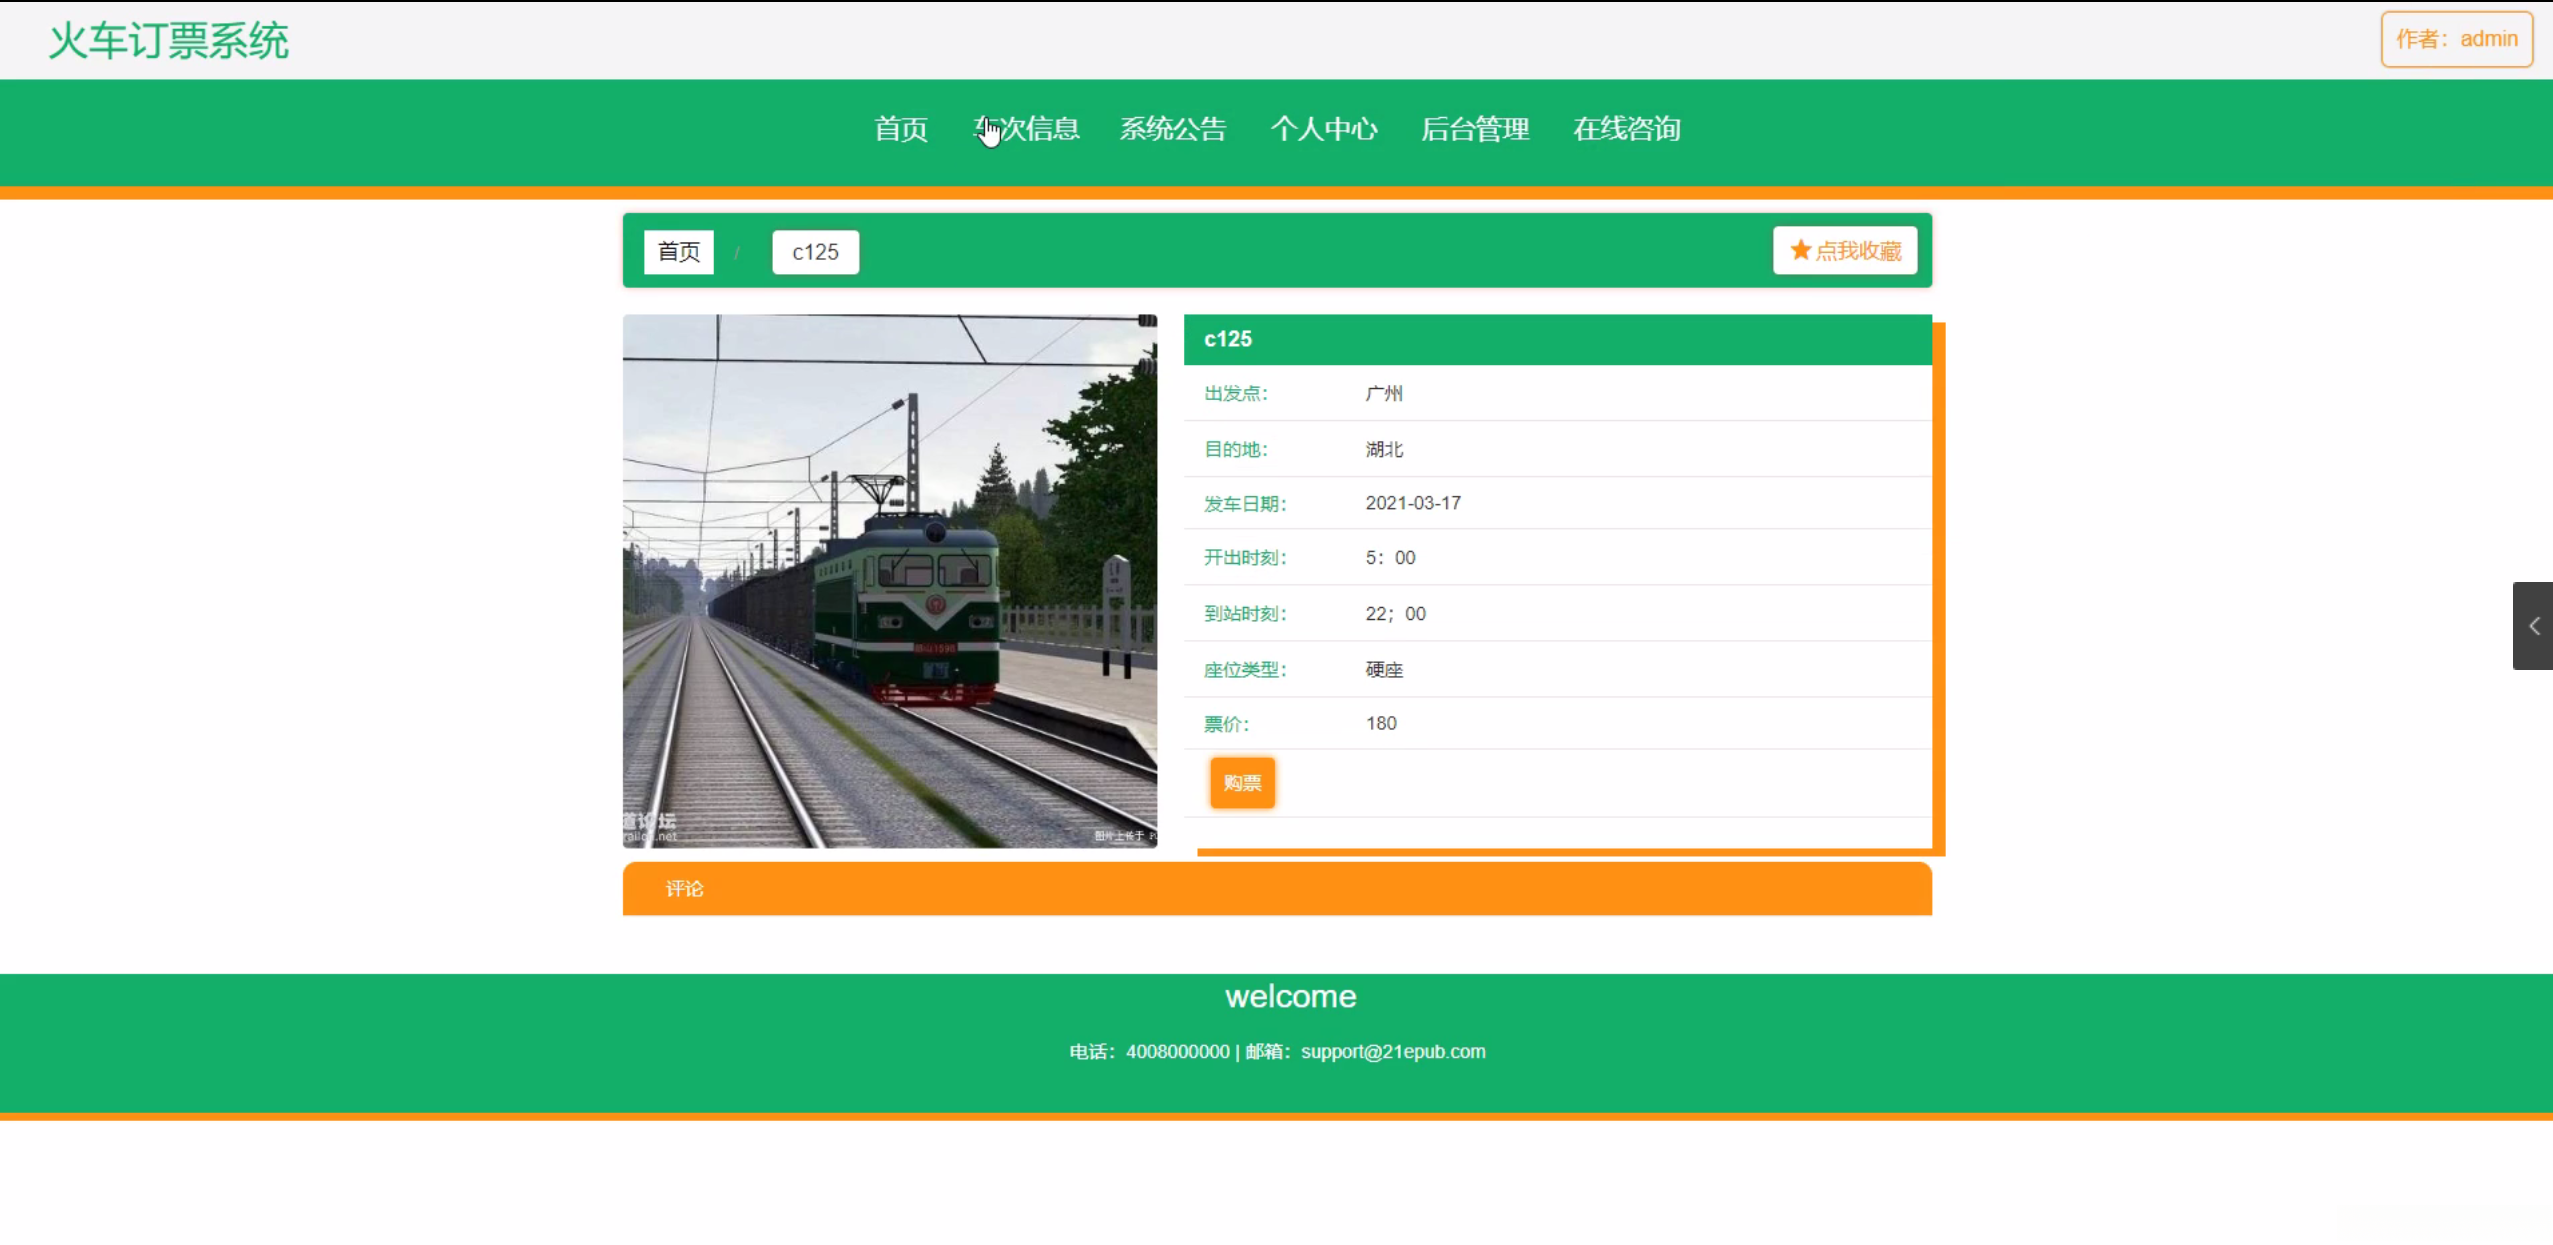
Task: Click the star favorite icon
Action: pos(1800,250)
